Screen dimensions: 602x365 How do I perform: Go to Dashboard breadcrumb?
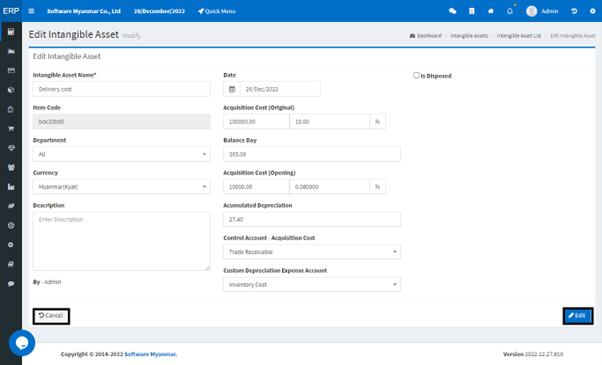[x=426, y=36]
